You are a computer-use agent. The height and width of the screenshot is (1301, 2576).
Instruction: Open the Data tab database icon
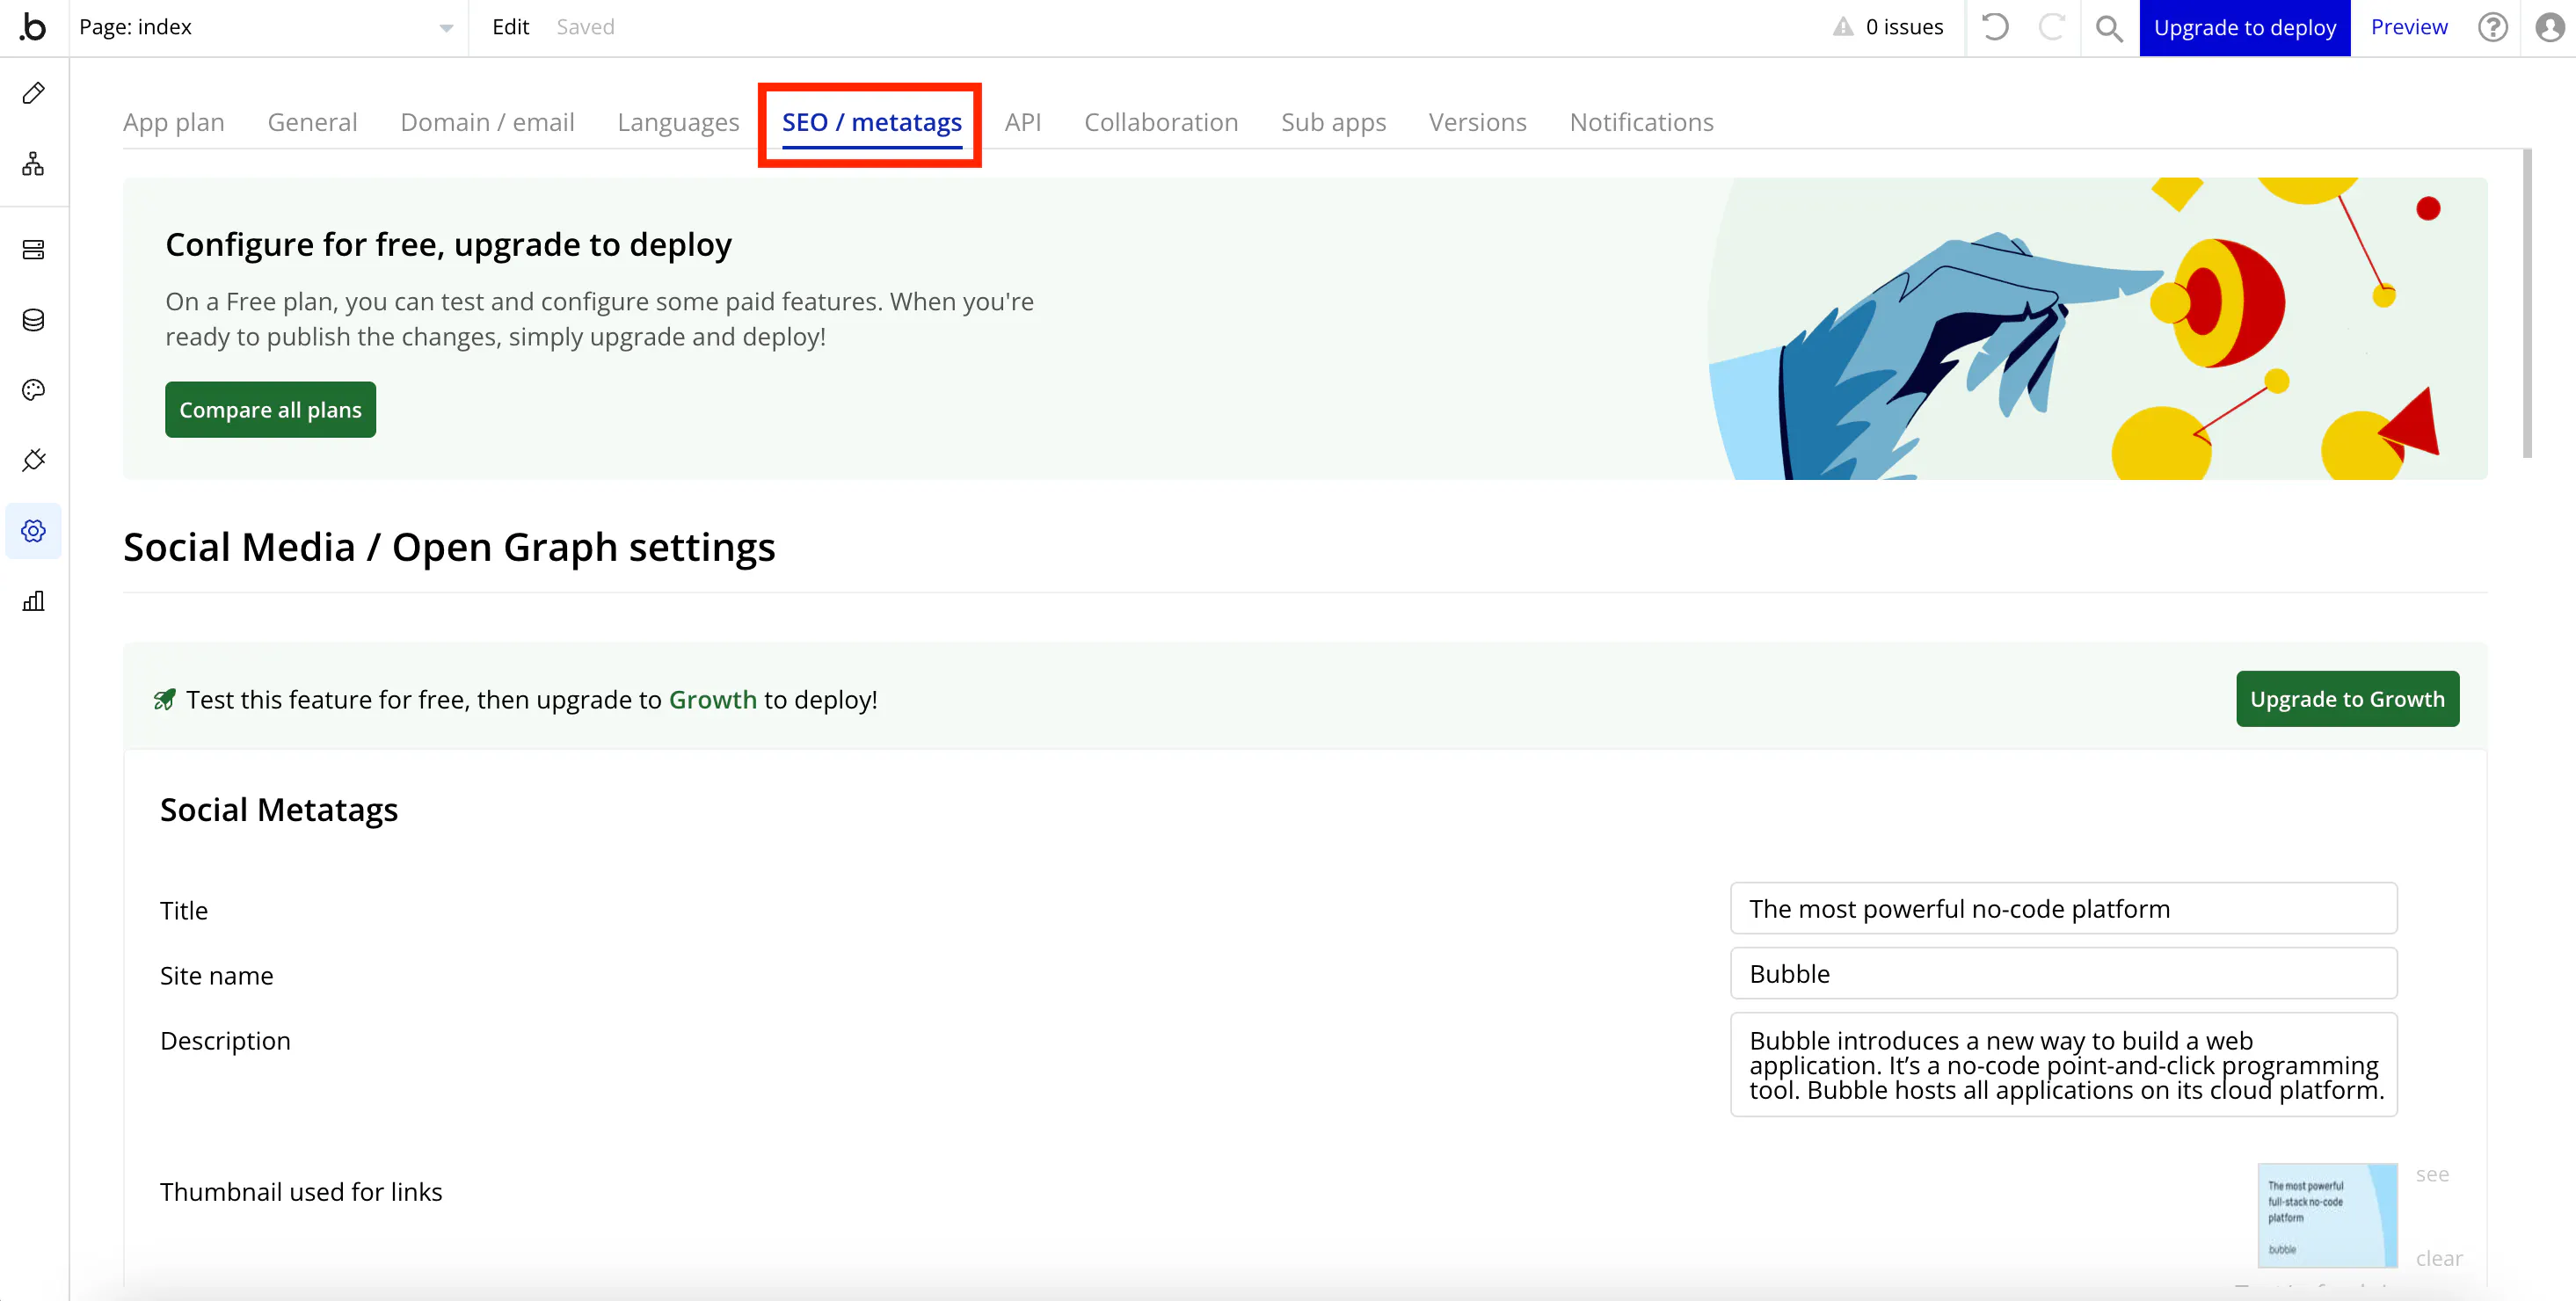coord(33,320)
